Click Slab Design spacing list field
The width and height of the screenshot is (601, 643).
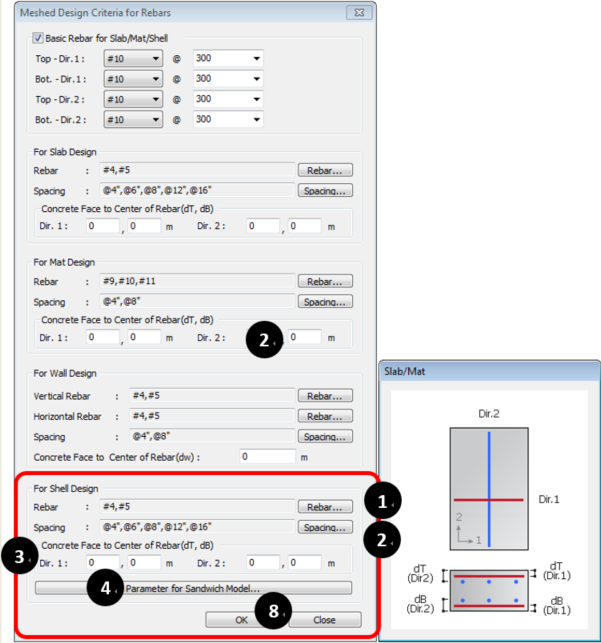[x=197, y=190]
